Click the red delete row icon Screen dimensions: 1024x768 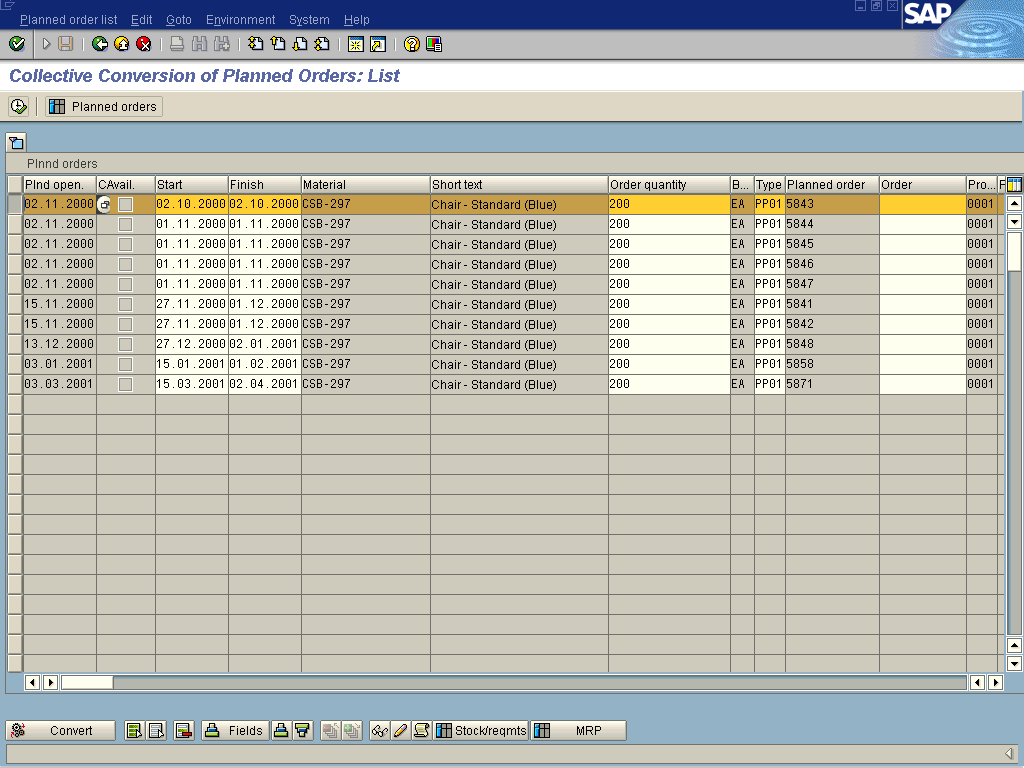184,730
